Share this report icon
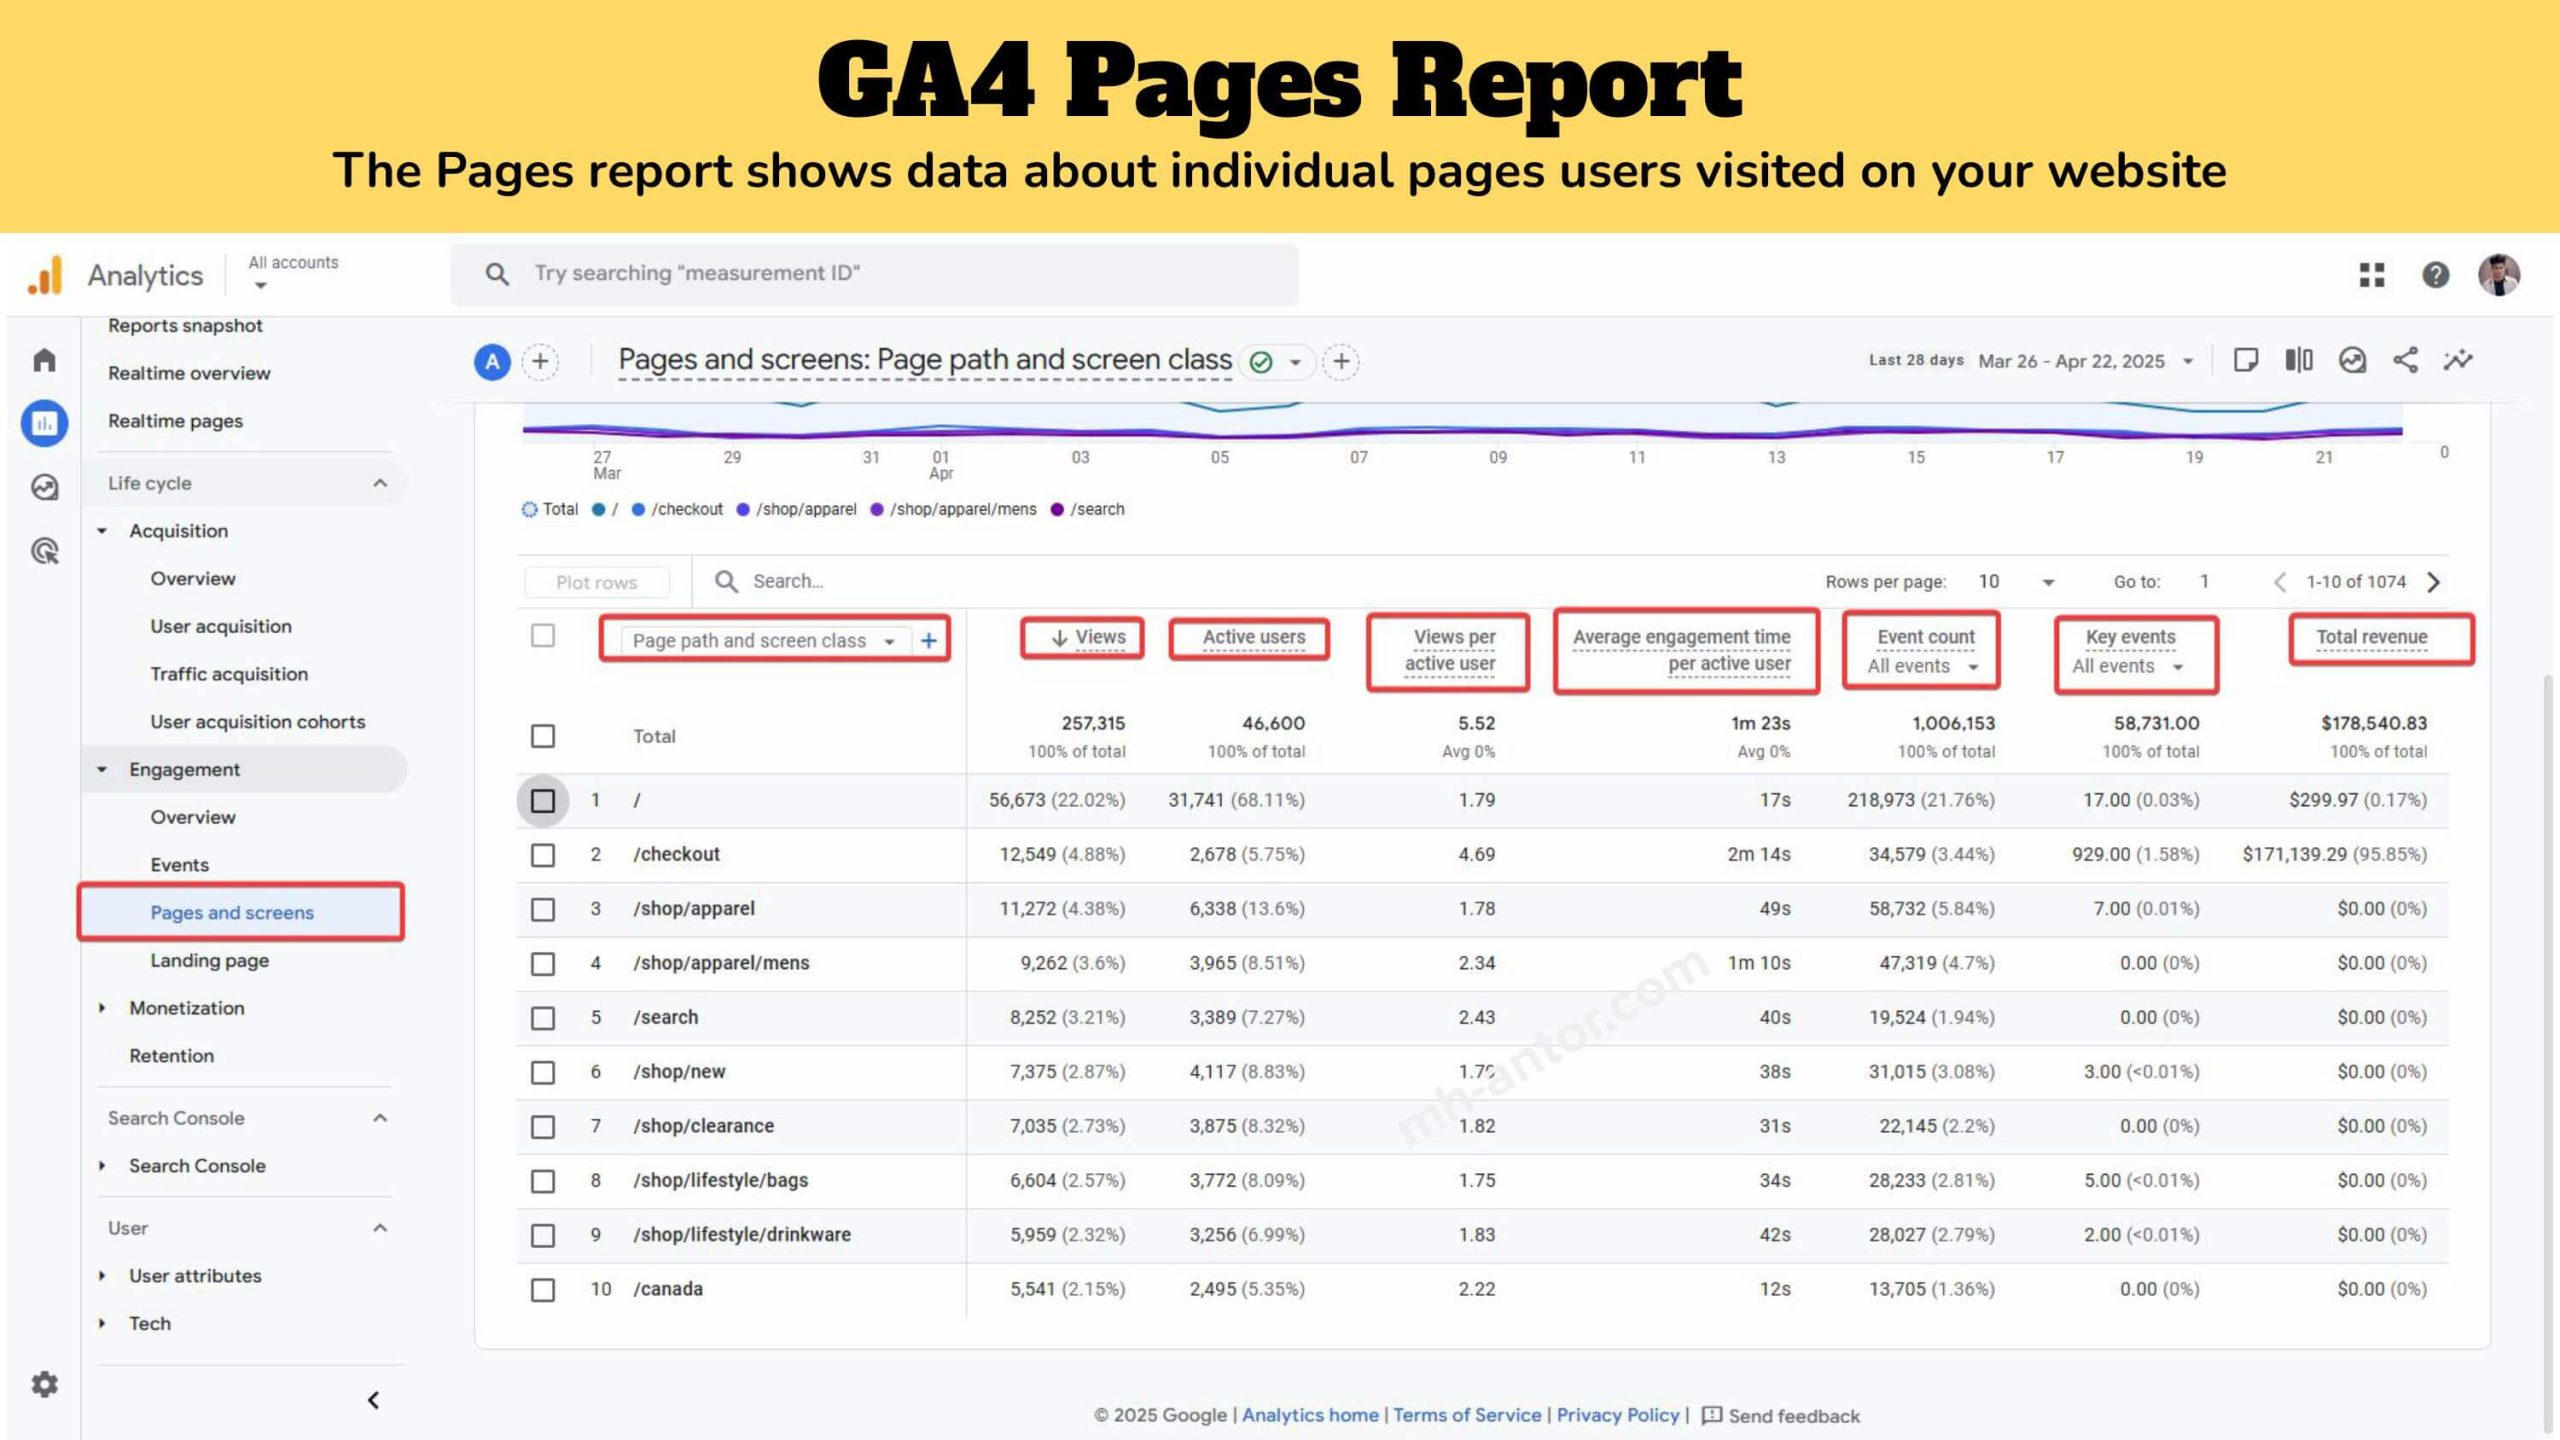Viewport: 2560px width, 1440px height. pyautogui.click(x=2405, y=360)
